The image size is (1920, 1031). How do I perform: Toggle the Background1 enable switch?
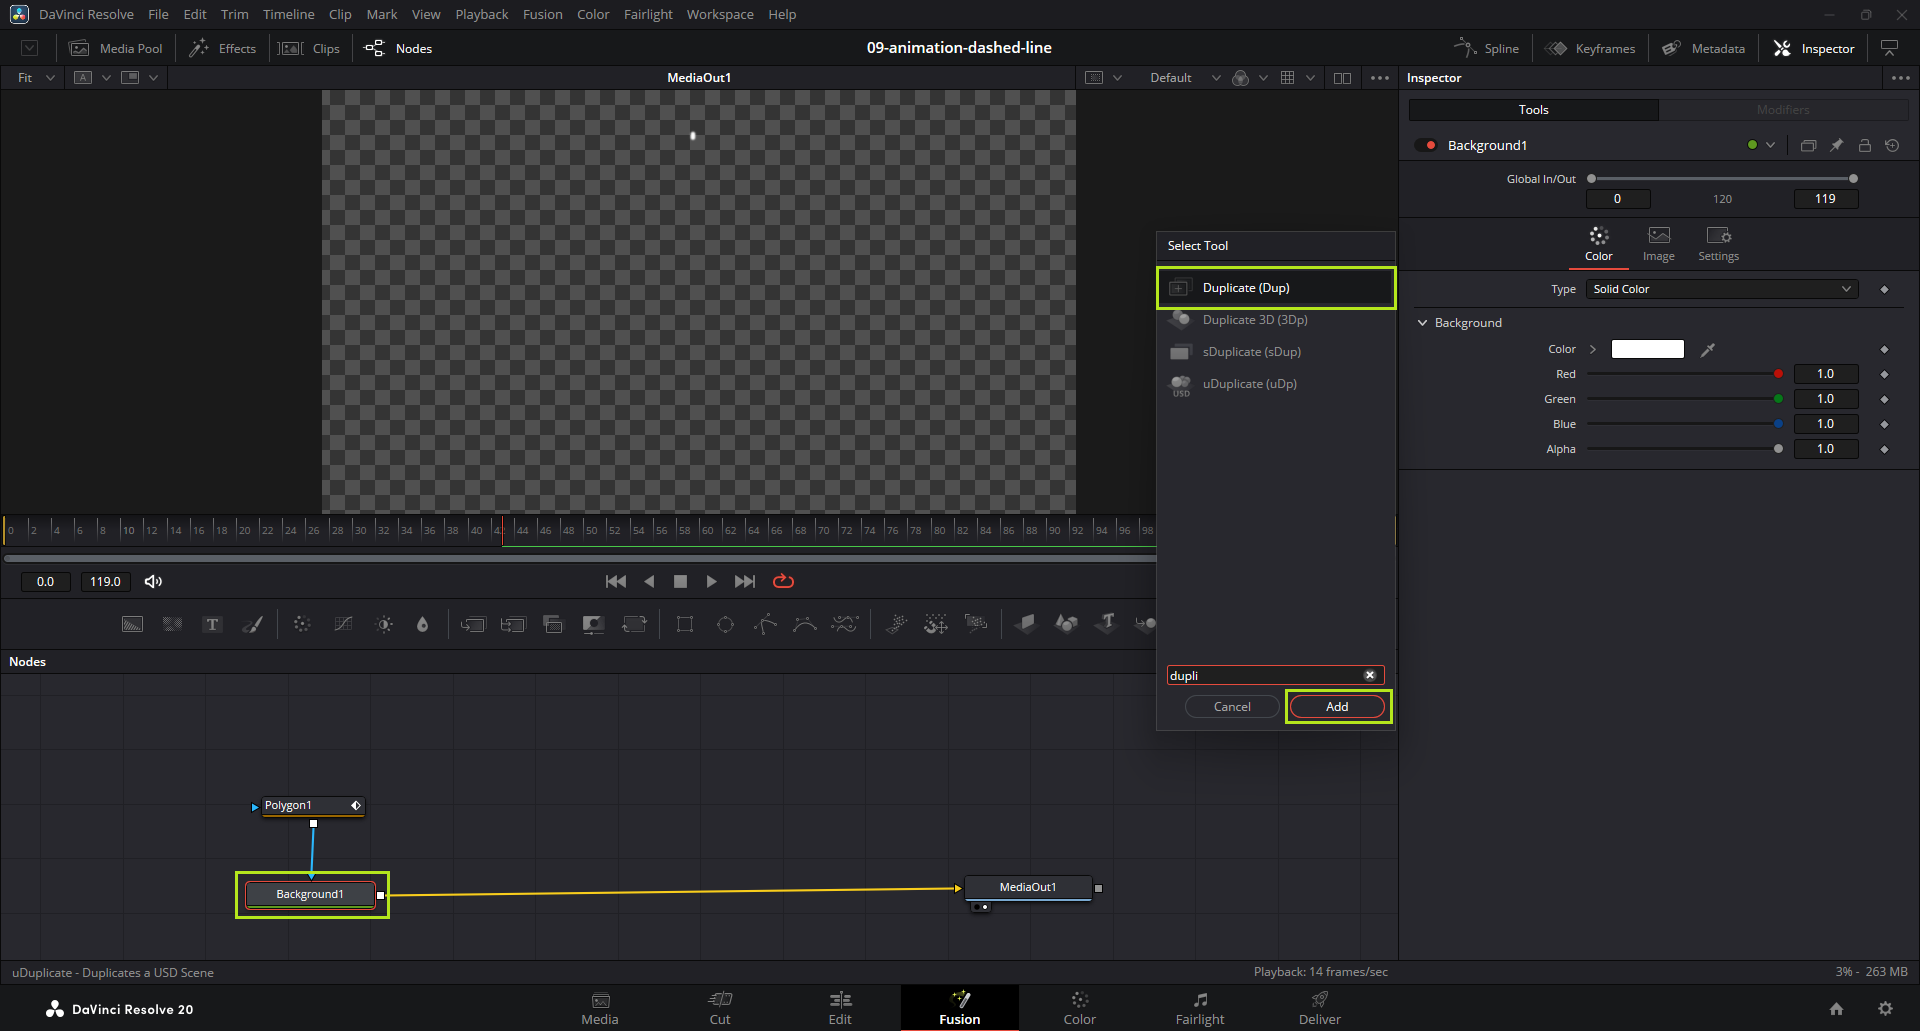(1426, 145)
